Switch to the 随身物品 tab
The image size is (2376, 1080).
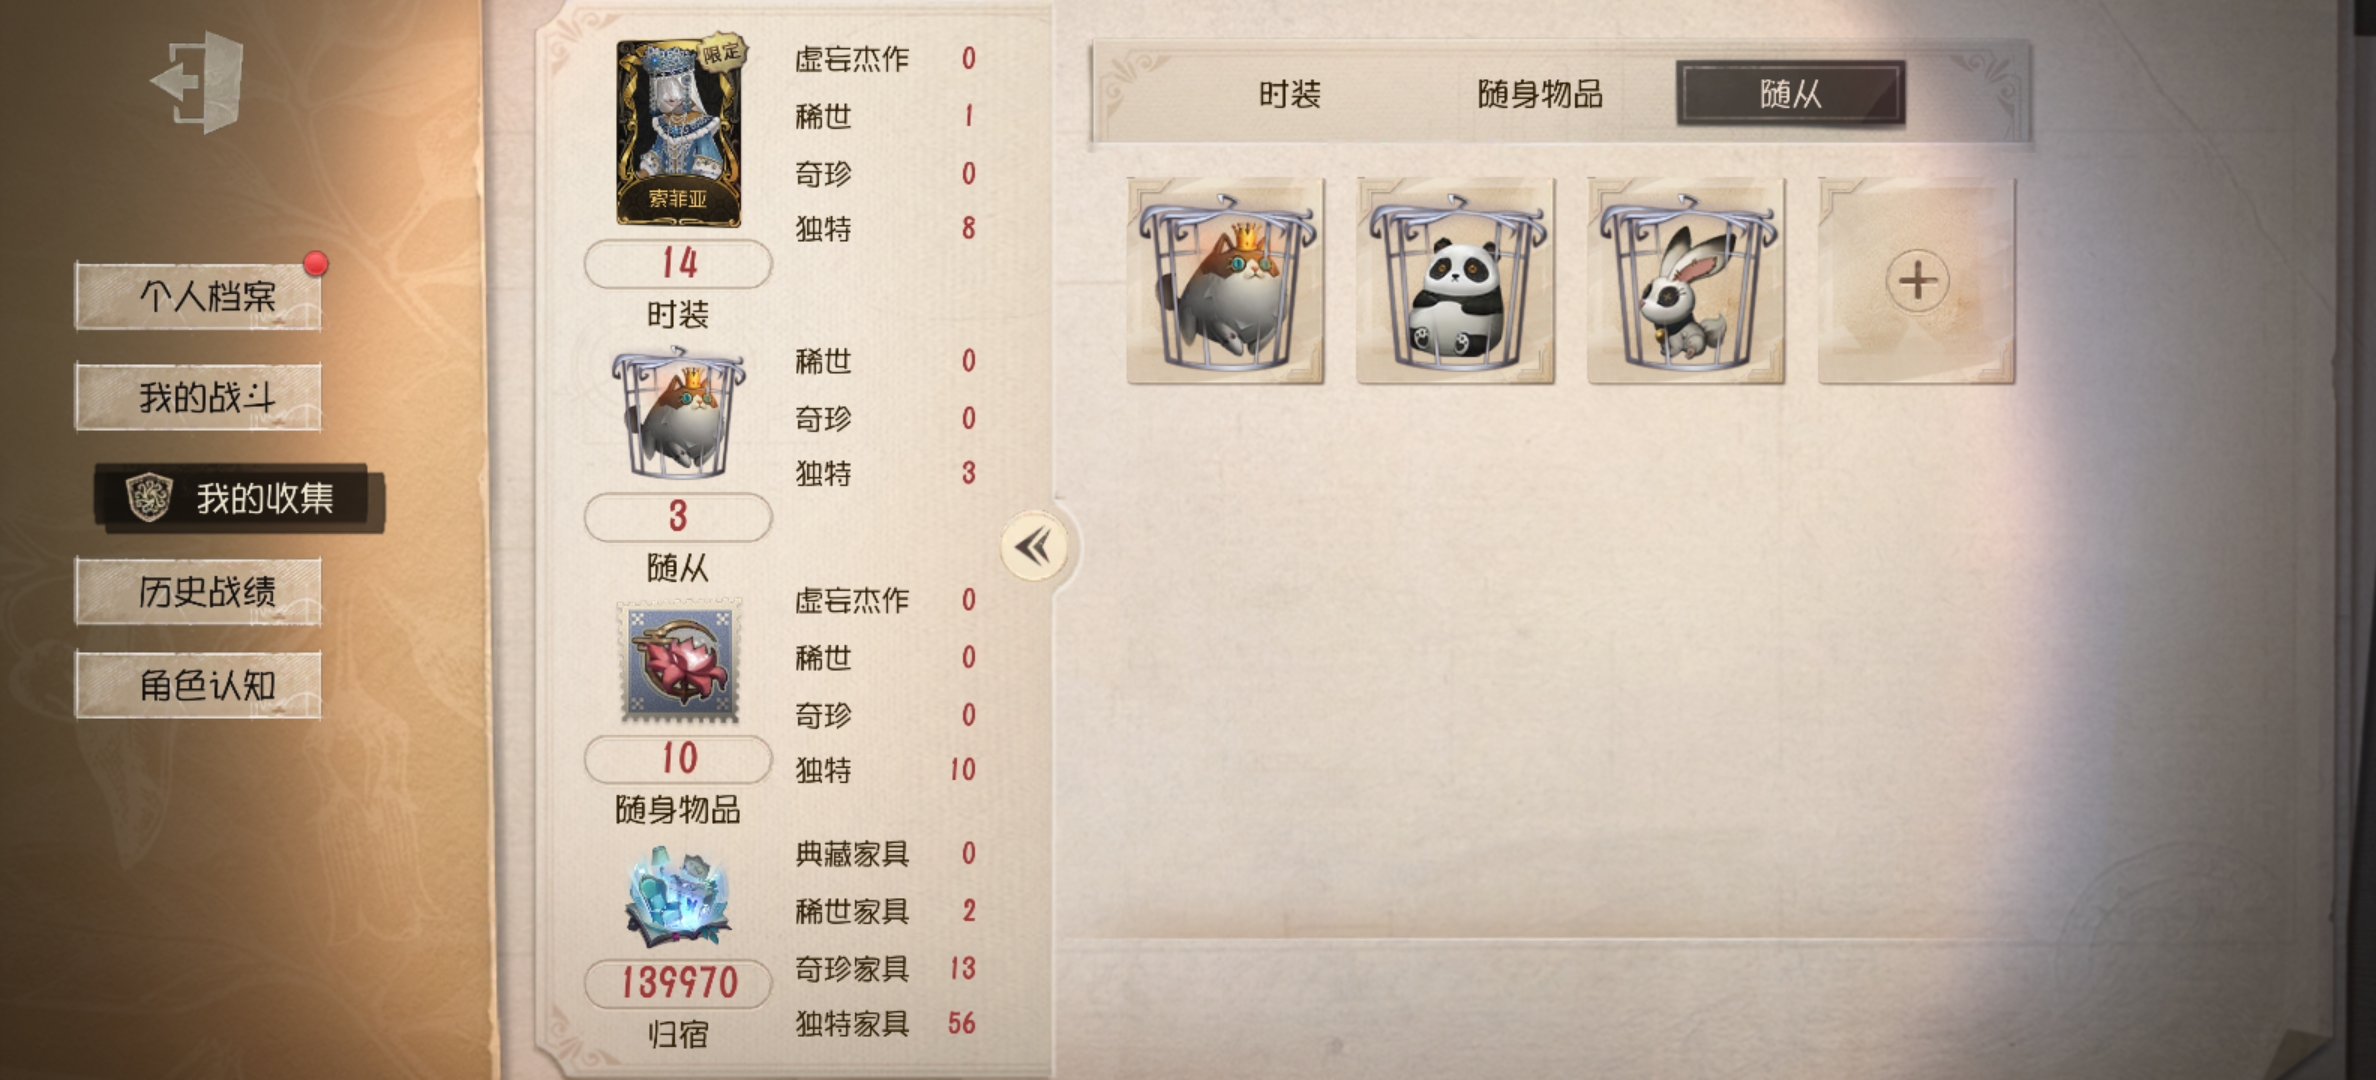pyautogui.click(x=1540, y=94)
